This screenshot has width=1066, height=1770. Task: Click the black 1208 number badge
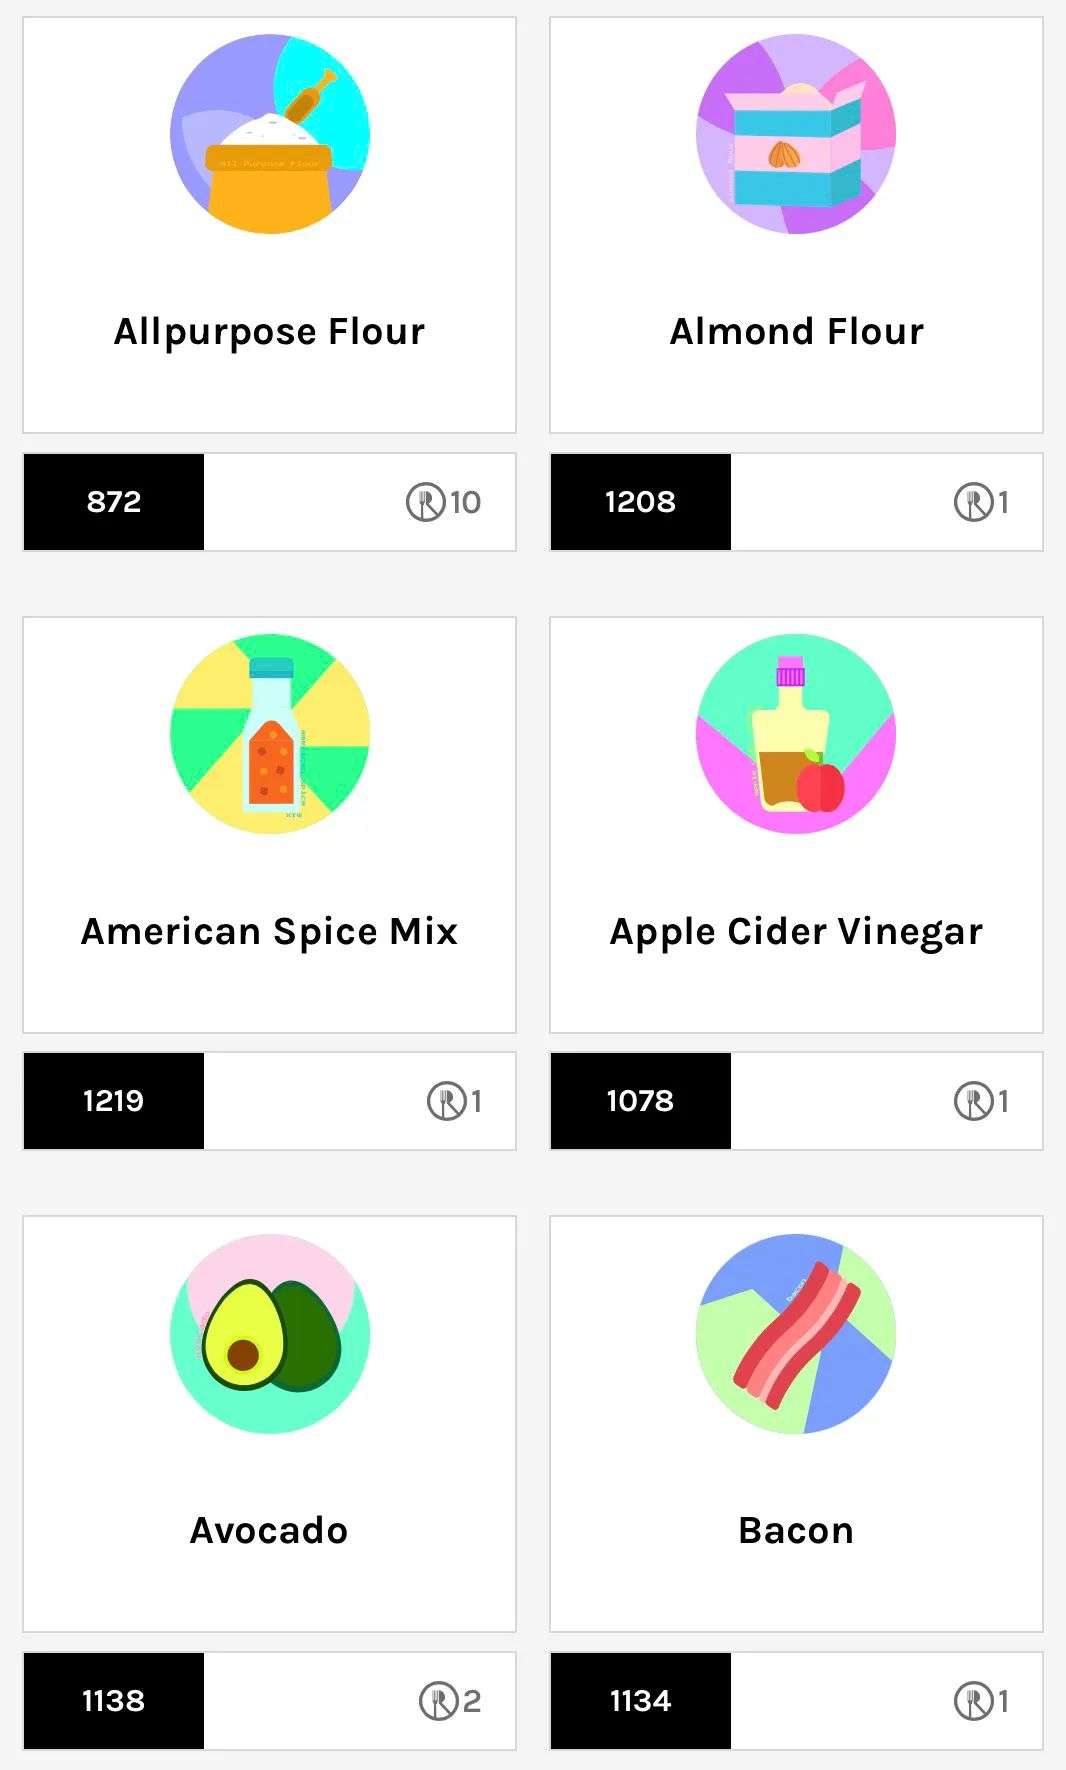(x=640, y=502)
